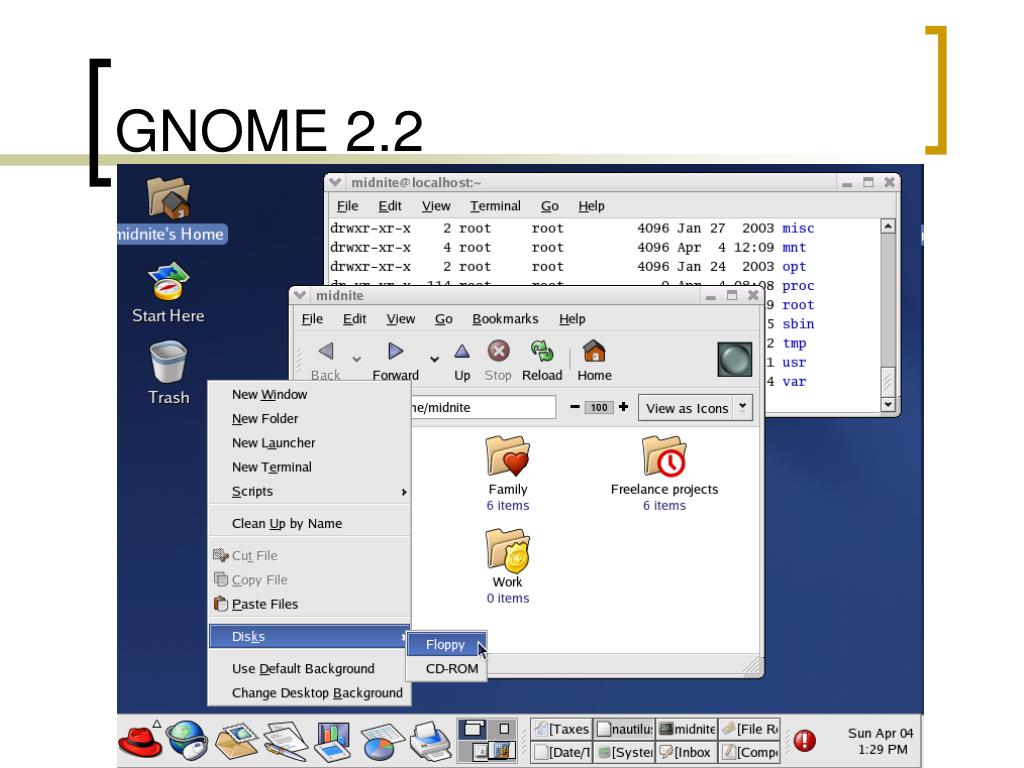Open the Edit menu in Nautilus
This screenshot has width=1024, height=768.
(355, 319)
